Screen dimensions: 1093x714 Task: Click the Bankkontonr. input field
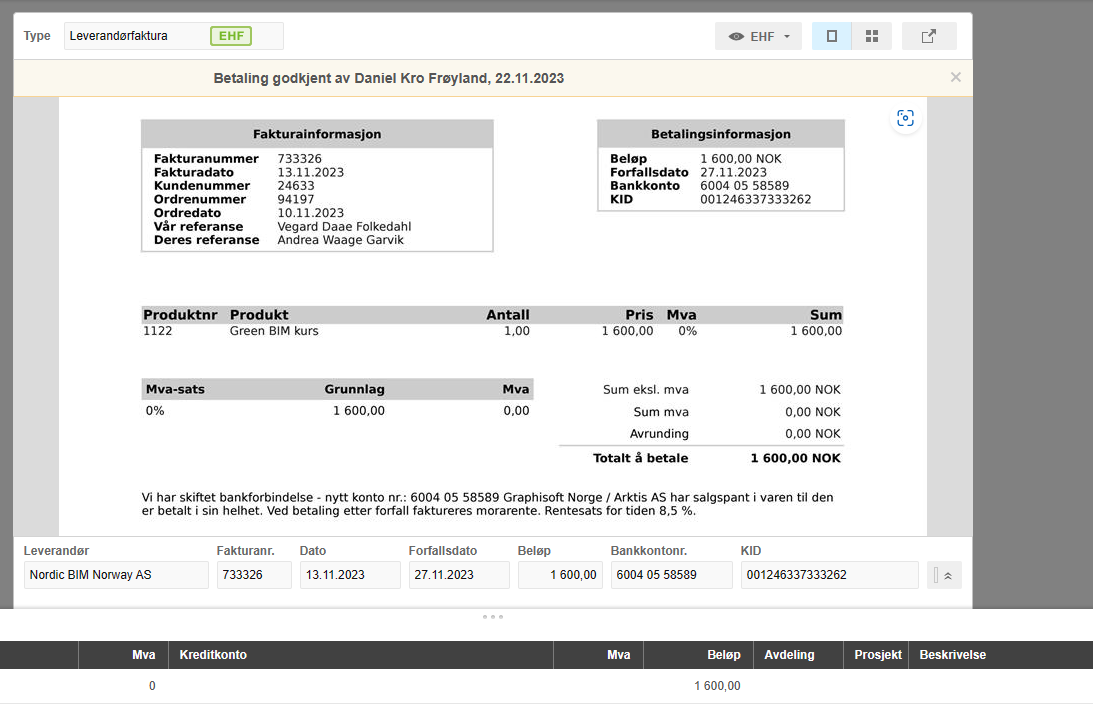point(671,575)
